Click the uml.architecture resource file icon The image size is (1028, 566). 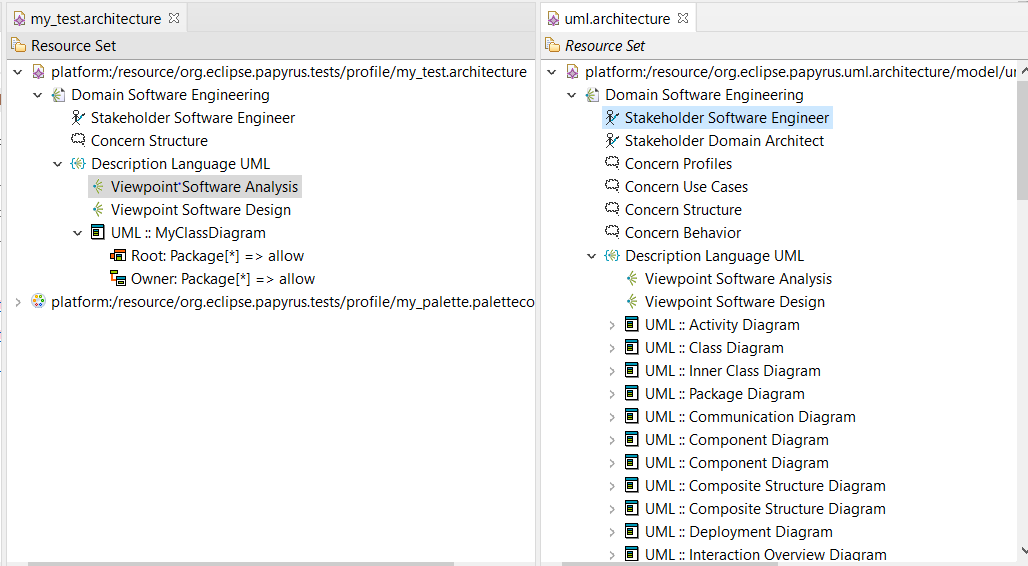572,71
